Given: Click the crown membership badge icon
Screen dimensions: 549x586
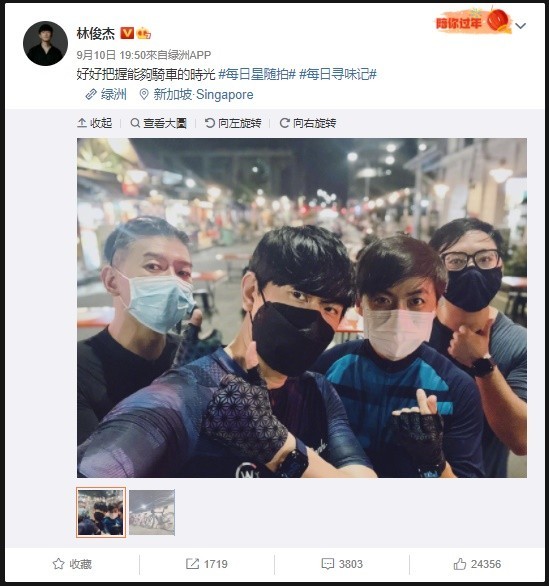Looking at the screenshot, I should tap(144, 34).
